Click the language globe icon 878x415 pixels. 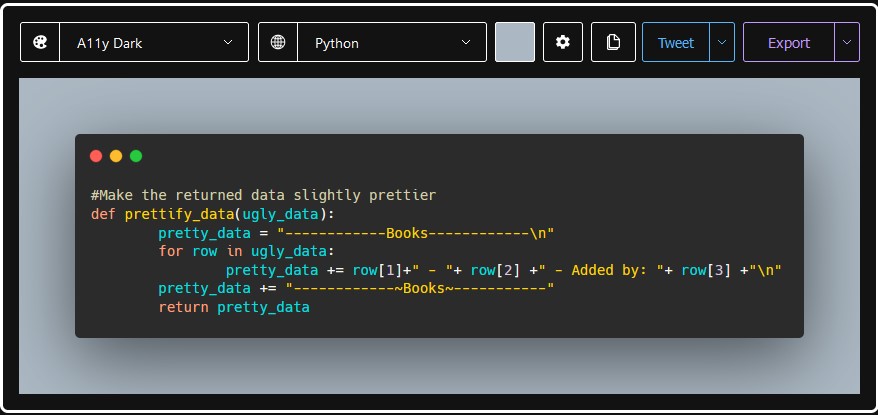point(278,43)
